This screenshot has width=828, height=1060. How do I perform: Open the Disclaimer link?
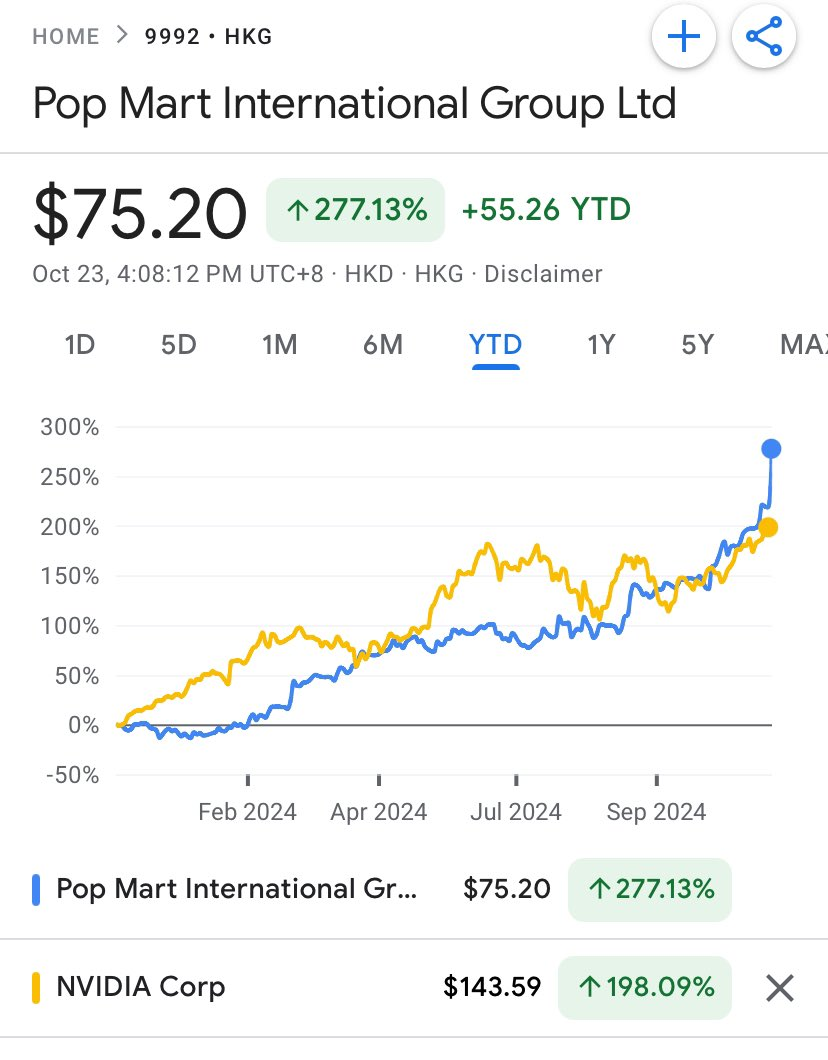[543, 273]
